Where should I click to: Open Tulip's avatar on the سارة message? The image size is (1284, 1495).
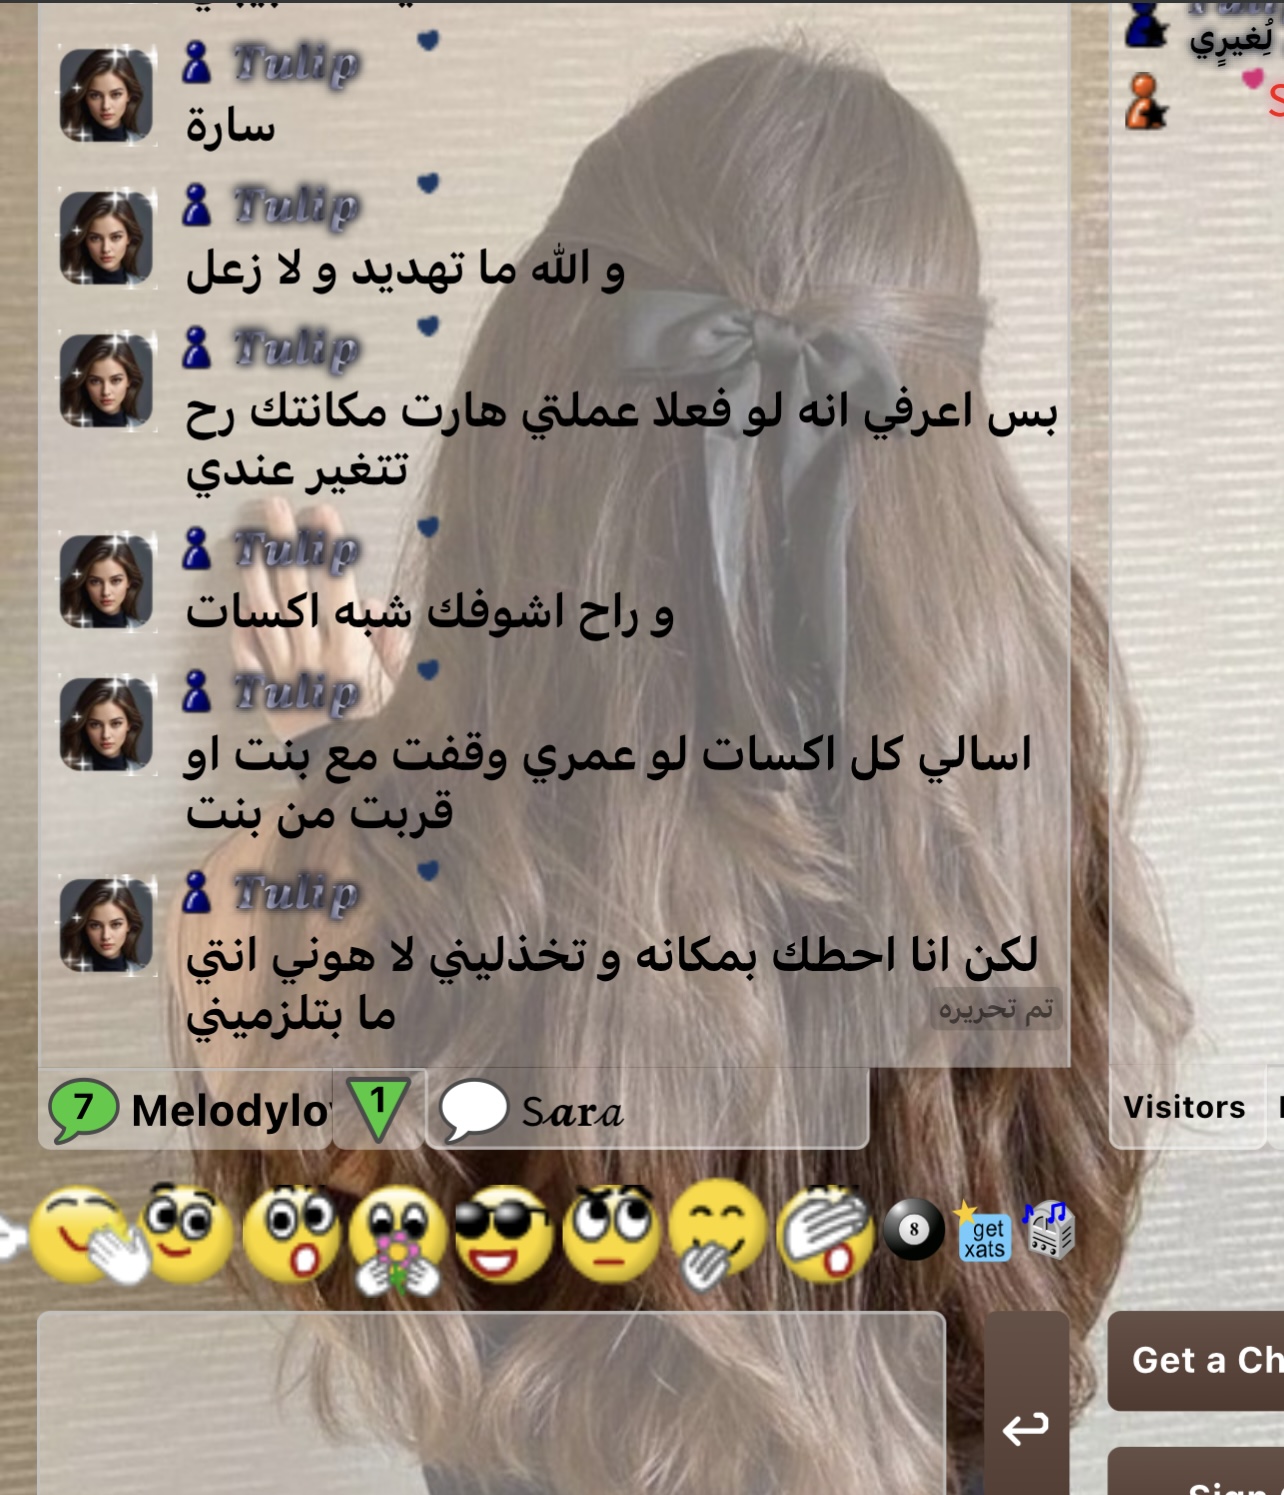coord(106,95)
